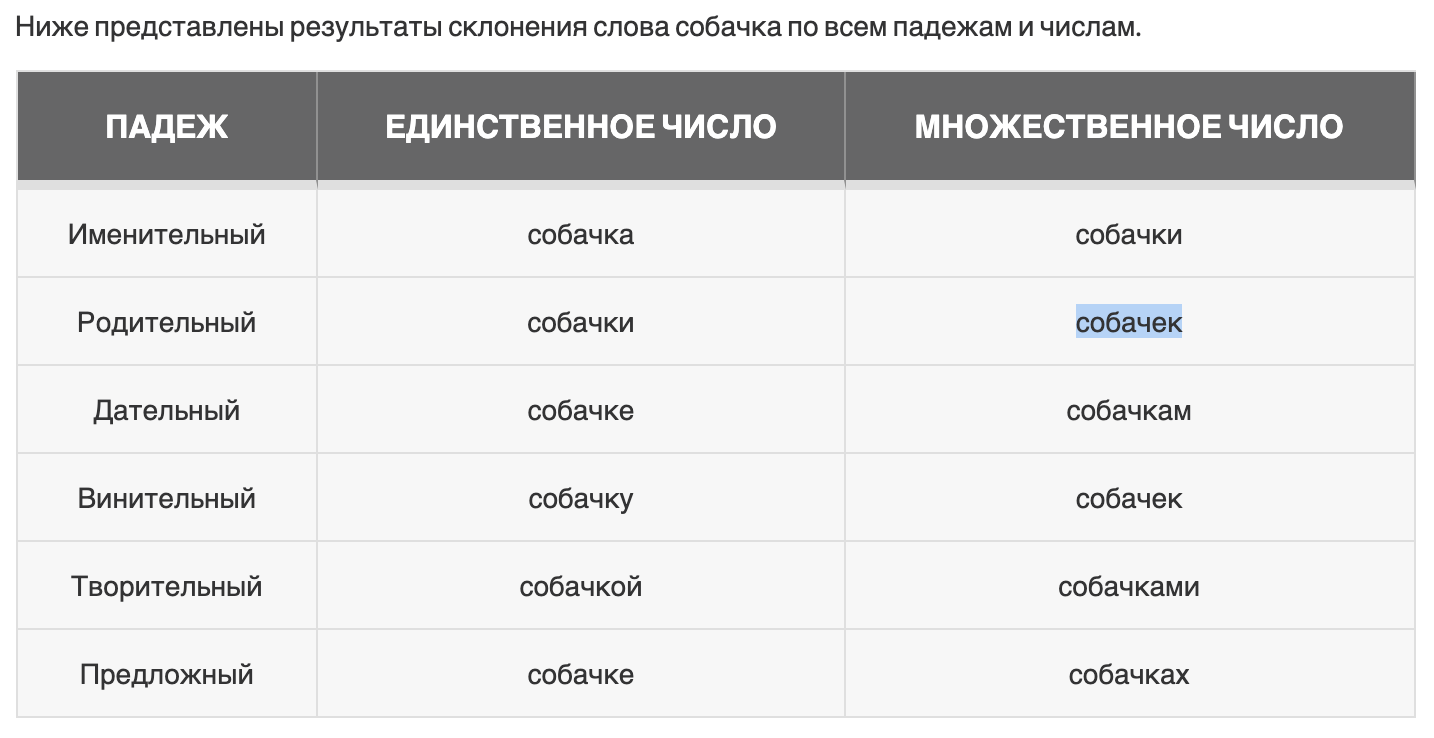Click the ПАДЕЖ column header
Image resolution: width=1434 pixels, height=738 pixels.
click(x=167, y=127)
